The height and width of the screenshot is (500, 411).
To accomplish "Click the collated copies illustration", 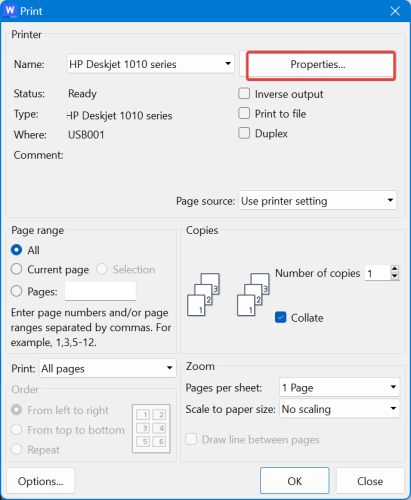I will pyautogui.click(x=229, y=294).
